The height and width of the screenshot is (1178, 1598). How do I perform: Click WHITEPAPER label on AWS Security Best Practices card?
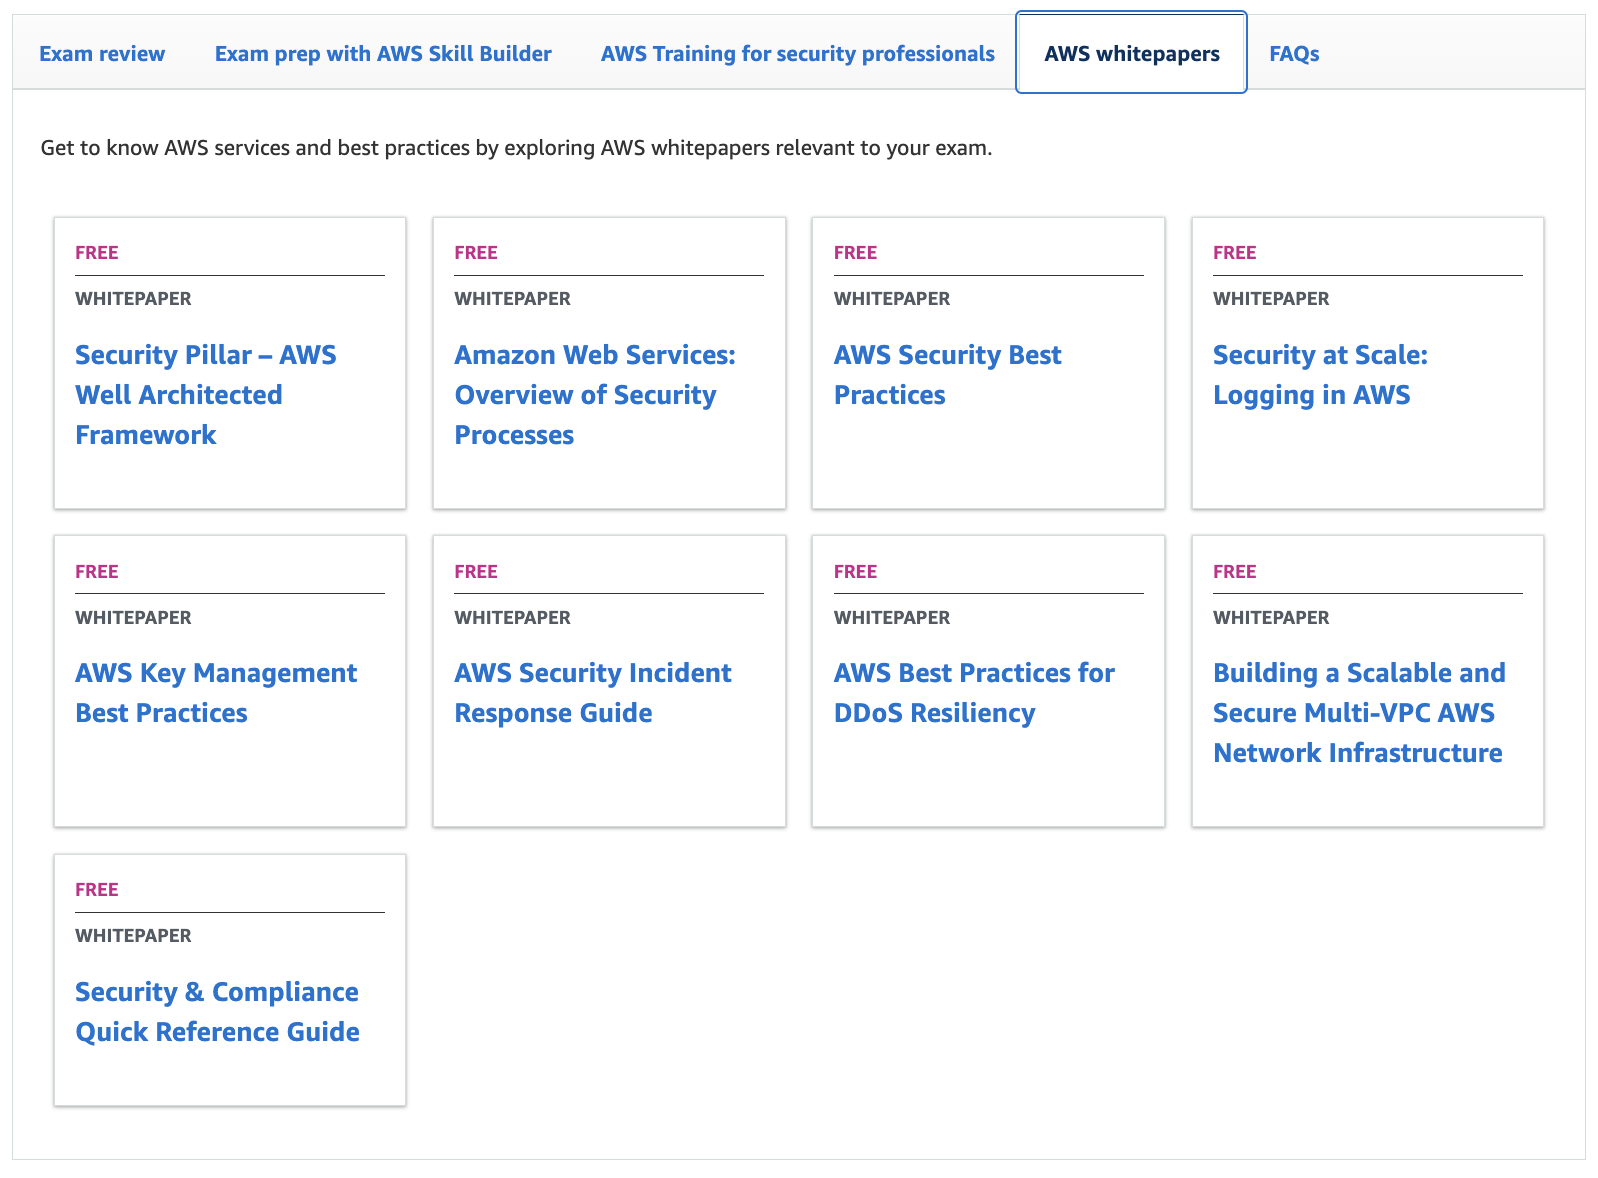pyautogui.click(x=892, y=299)
